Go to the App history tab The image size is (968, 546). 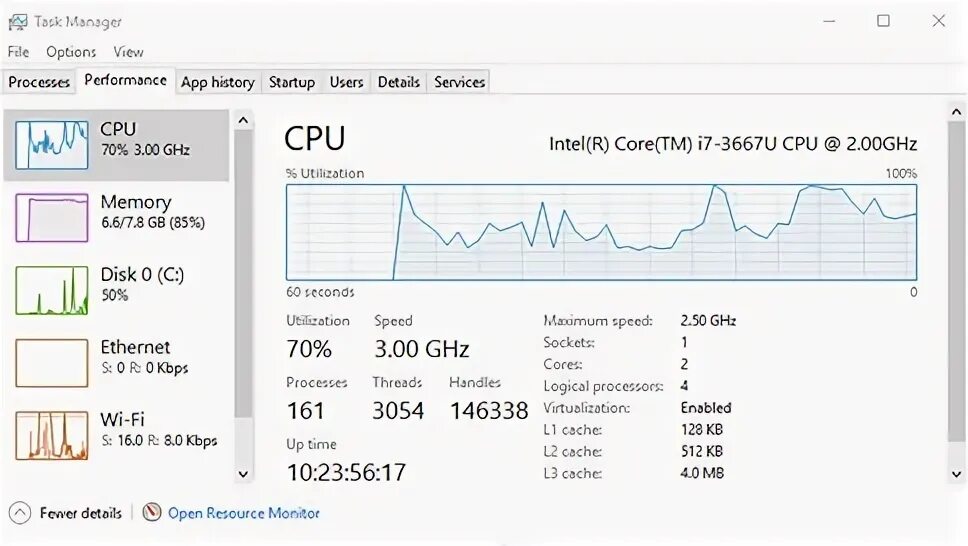[217, 82]
